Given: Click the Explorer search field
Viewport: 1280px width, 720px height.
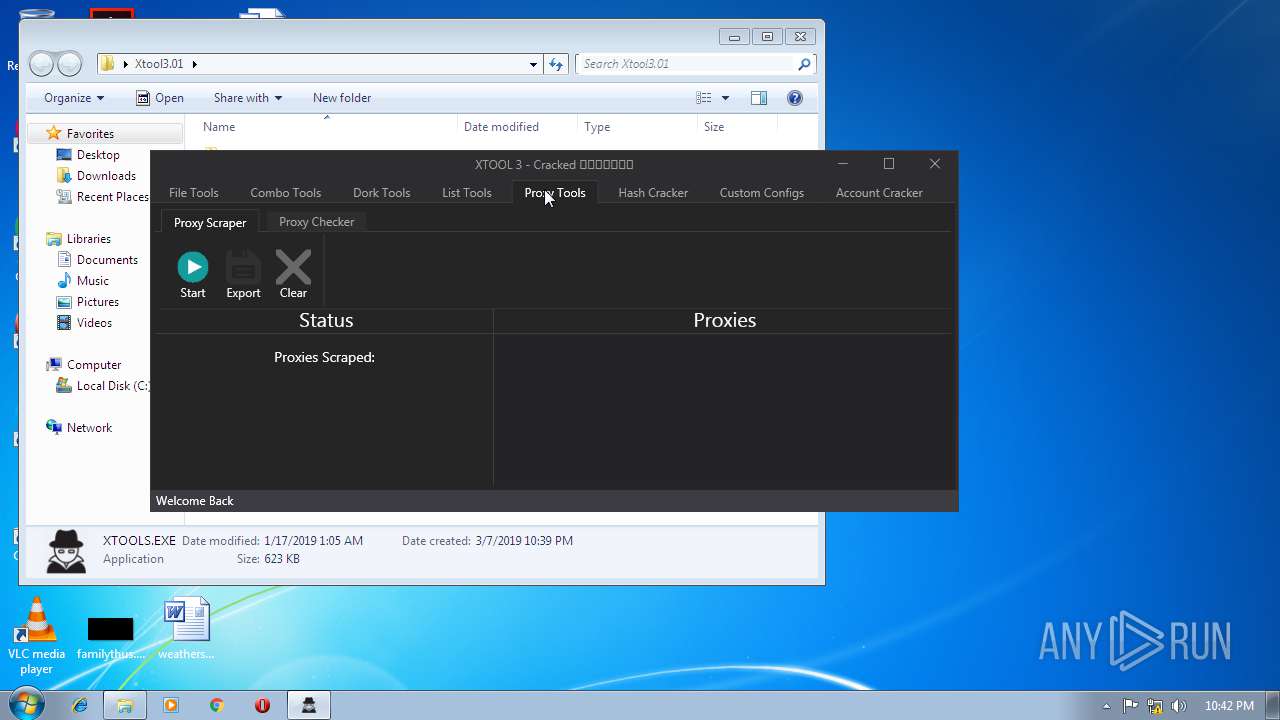Looking at the screenshot, I should tap(688, 64).
